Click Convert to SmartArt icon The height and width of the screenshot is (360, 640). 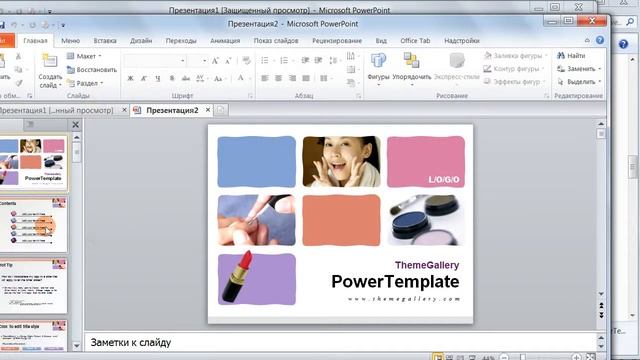pyautogui.click(x=351, y=82)
